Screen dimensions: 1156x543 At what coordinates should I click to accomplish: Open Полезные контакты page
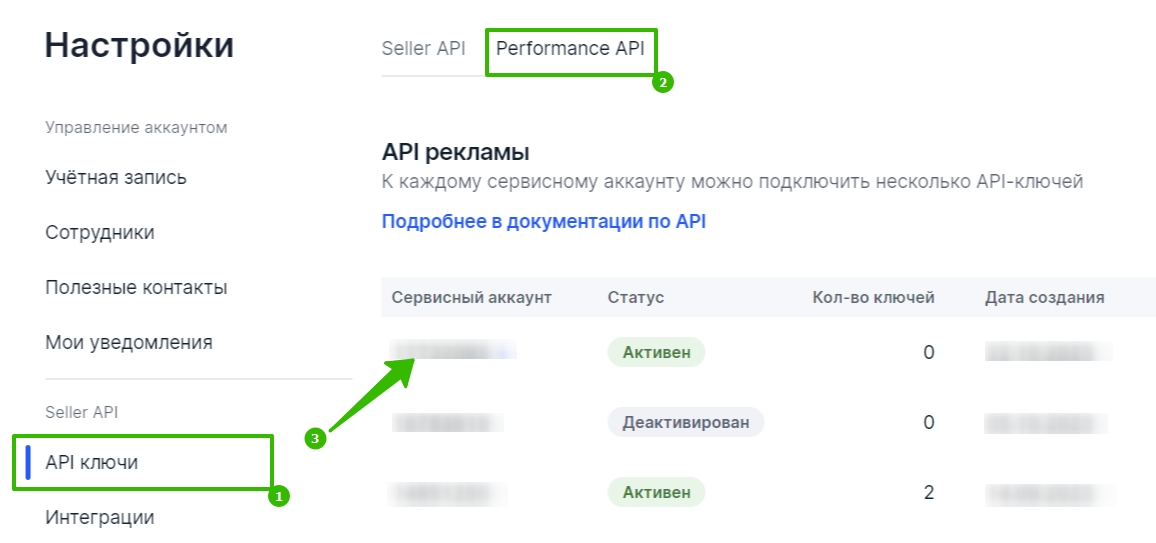coord(136,287)
